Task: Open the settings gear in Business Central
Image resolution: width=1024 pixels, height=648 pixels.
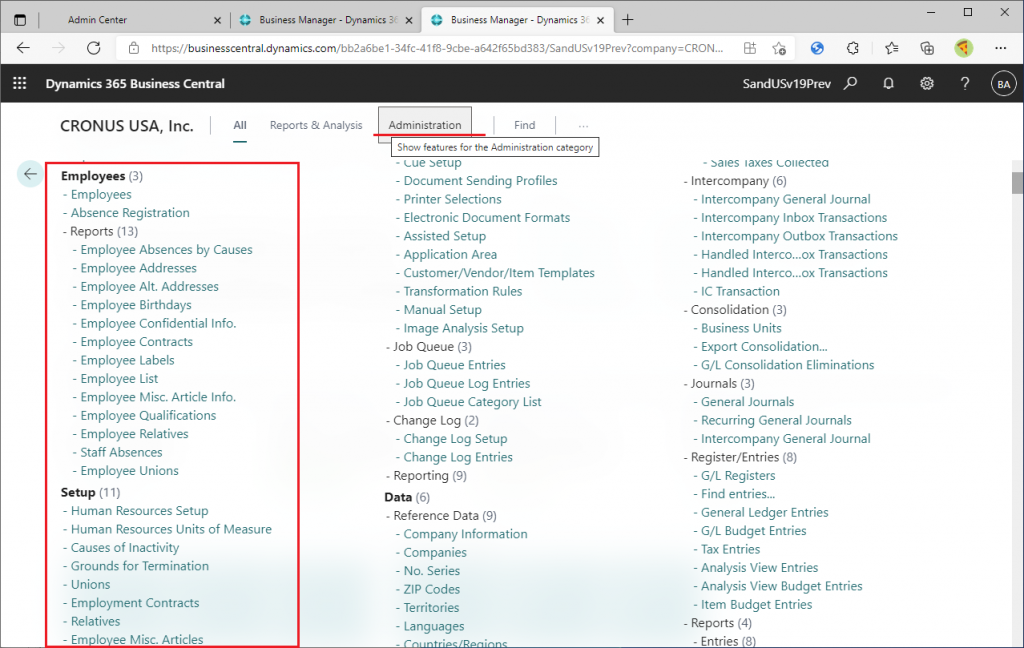Action: click(927, 84)
